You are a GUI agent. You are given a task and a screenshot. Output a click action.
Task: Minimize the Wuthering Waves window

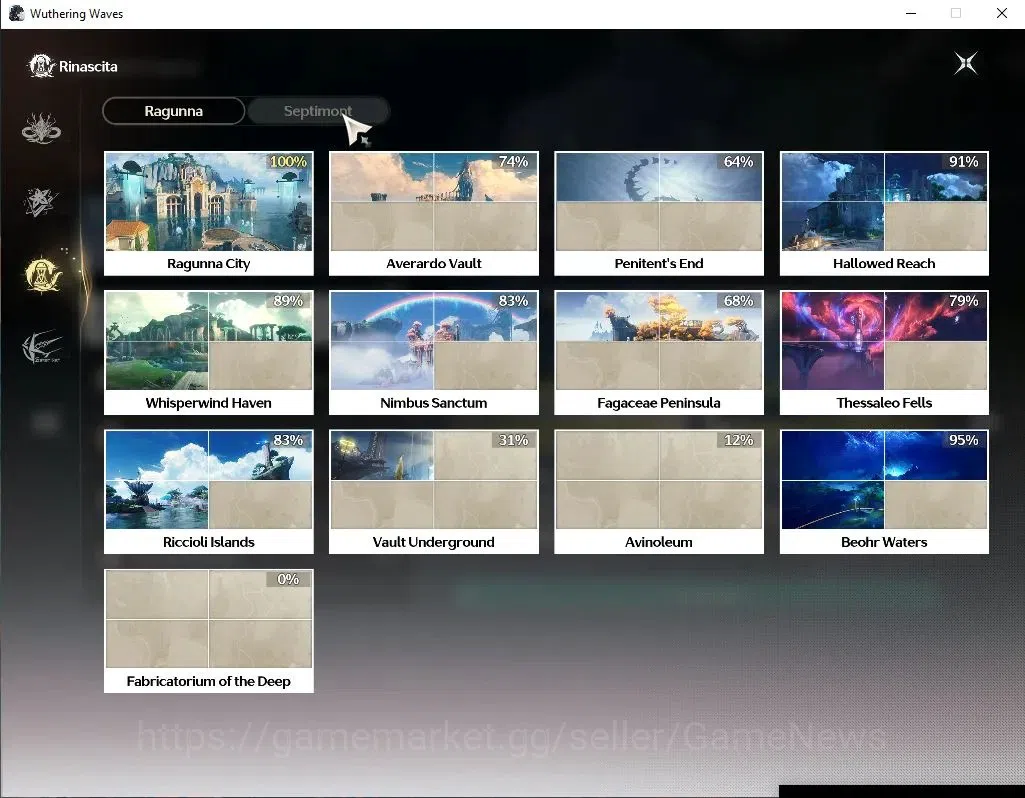pyautogui.click(x=911, y=13)
